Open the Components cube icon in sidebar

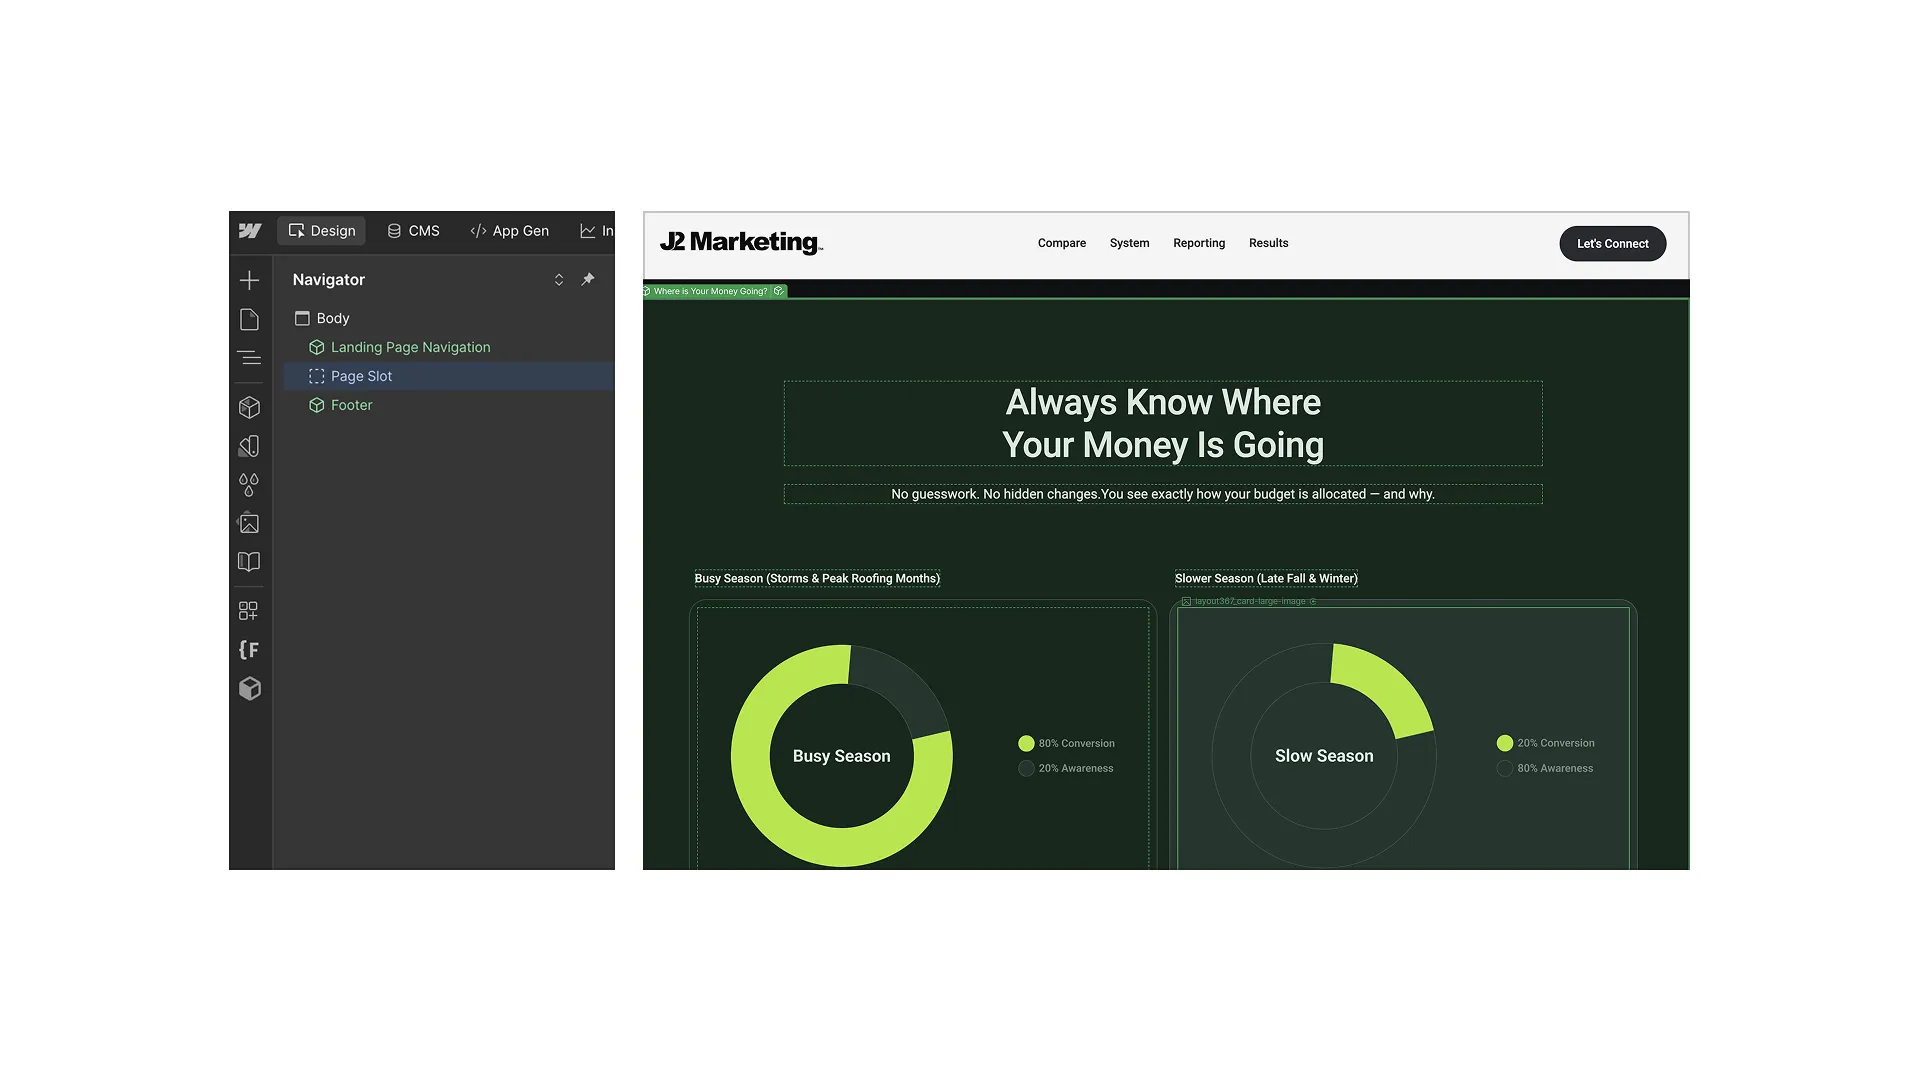(x=249, y=407)
